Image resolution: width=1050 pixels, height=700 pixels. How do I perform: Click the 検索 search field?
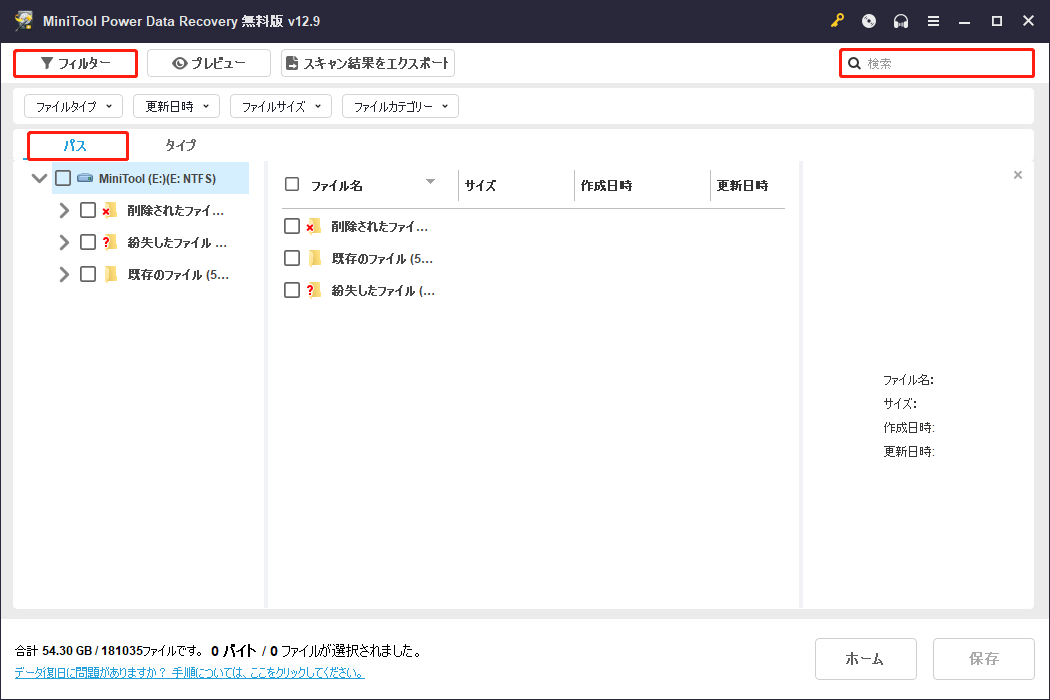click(937, 64)
